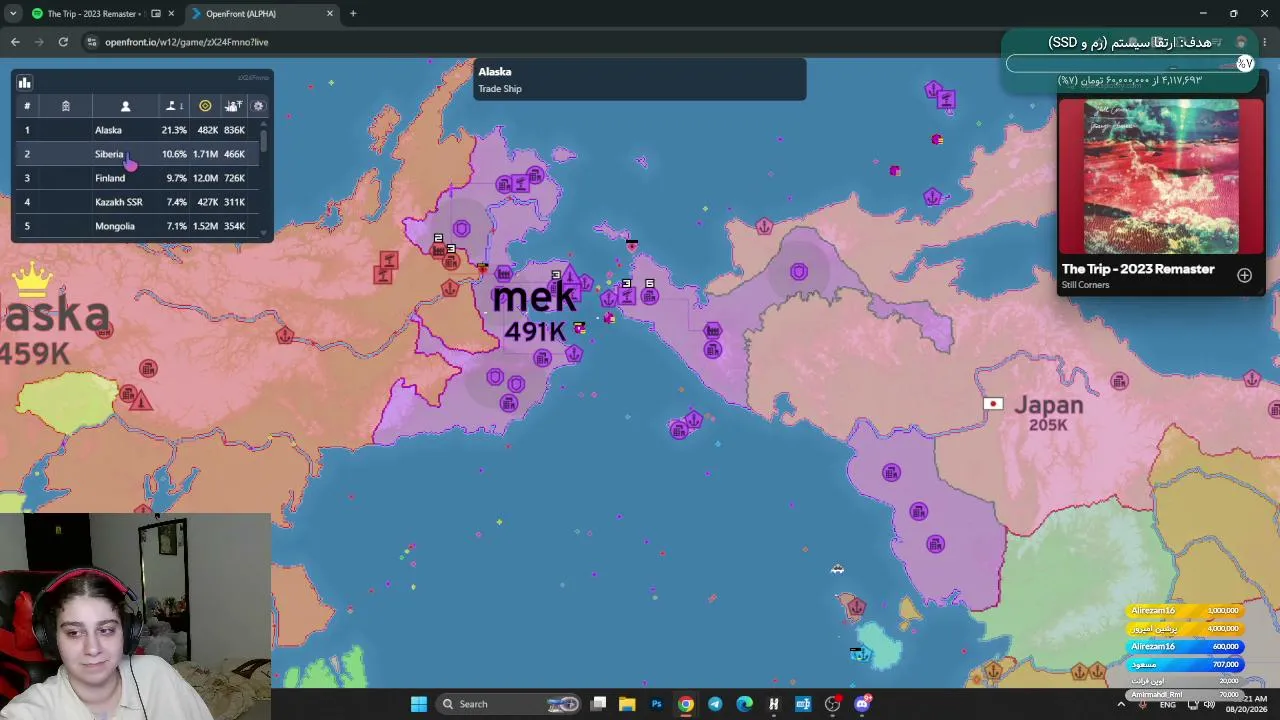Open The Trip album cover art

point(1161,177)
